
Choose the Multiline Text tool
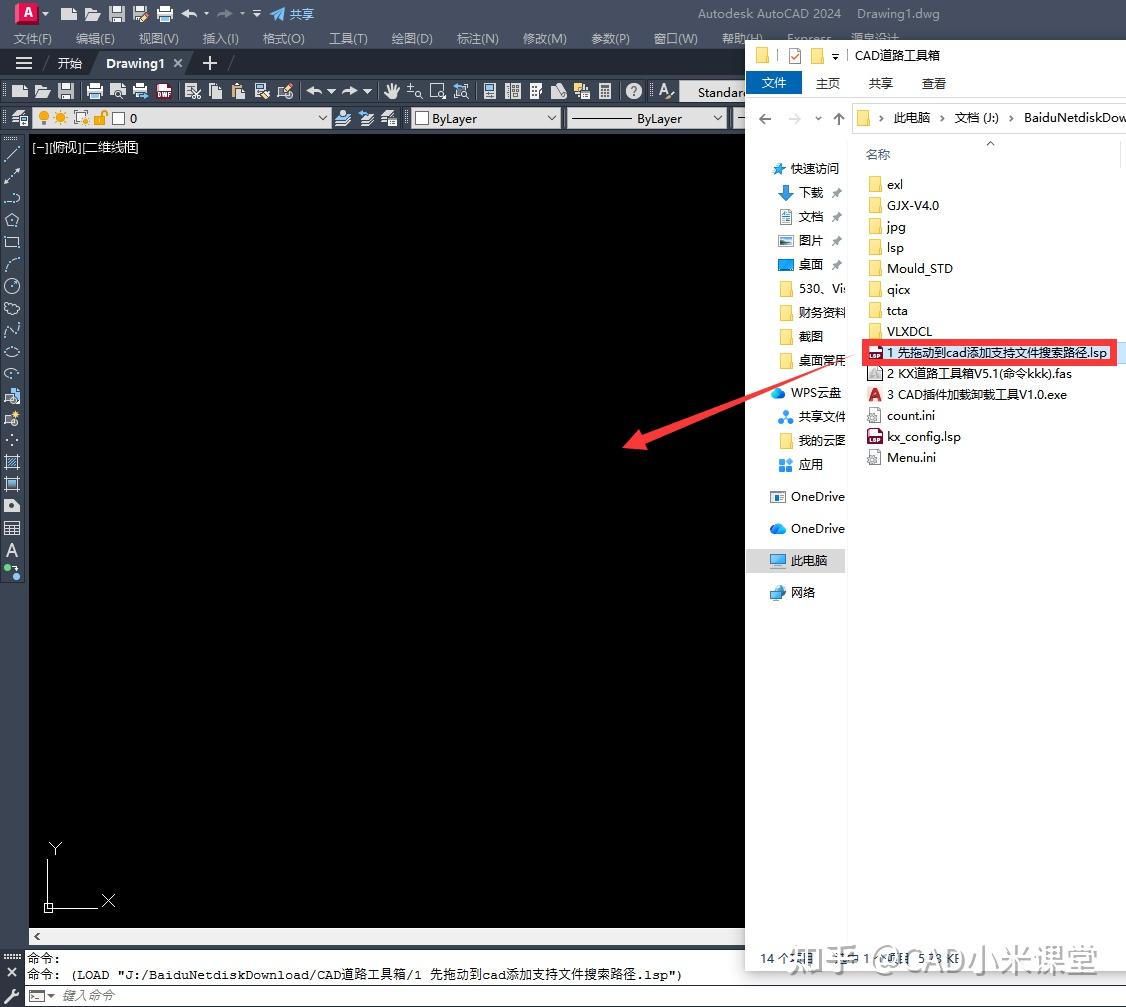coord(12,550)
